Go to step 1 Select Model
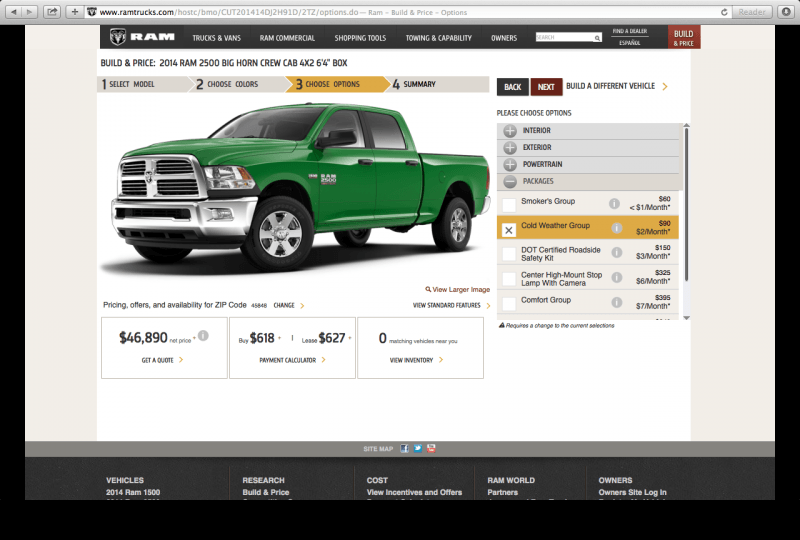 point(142,84)
